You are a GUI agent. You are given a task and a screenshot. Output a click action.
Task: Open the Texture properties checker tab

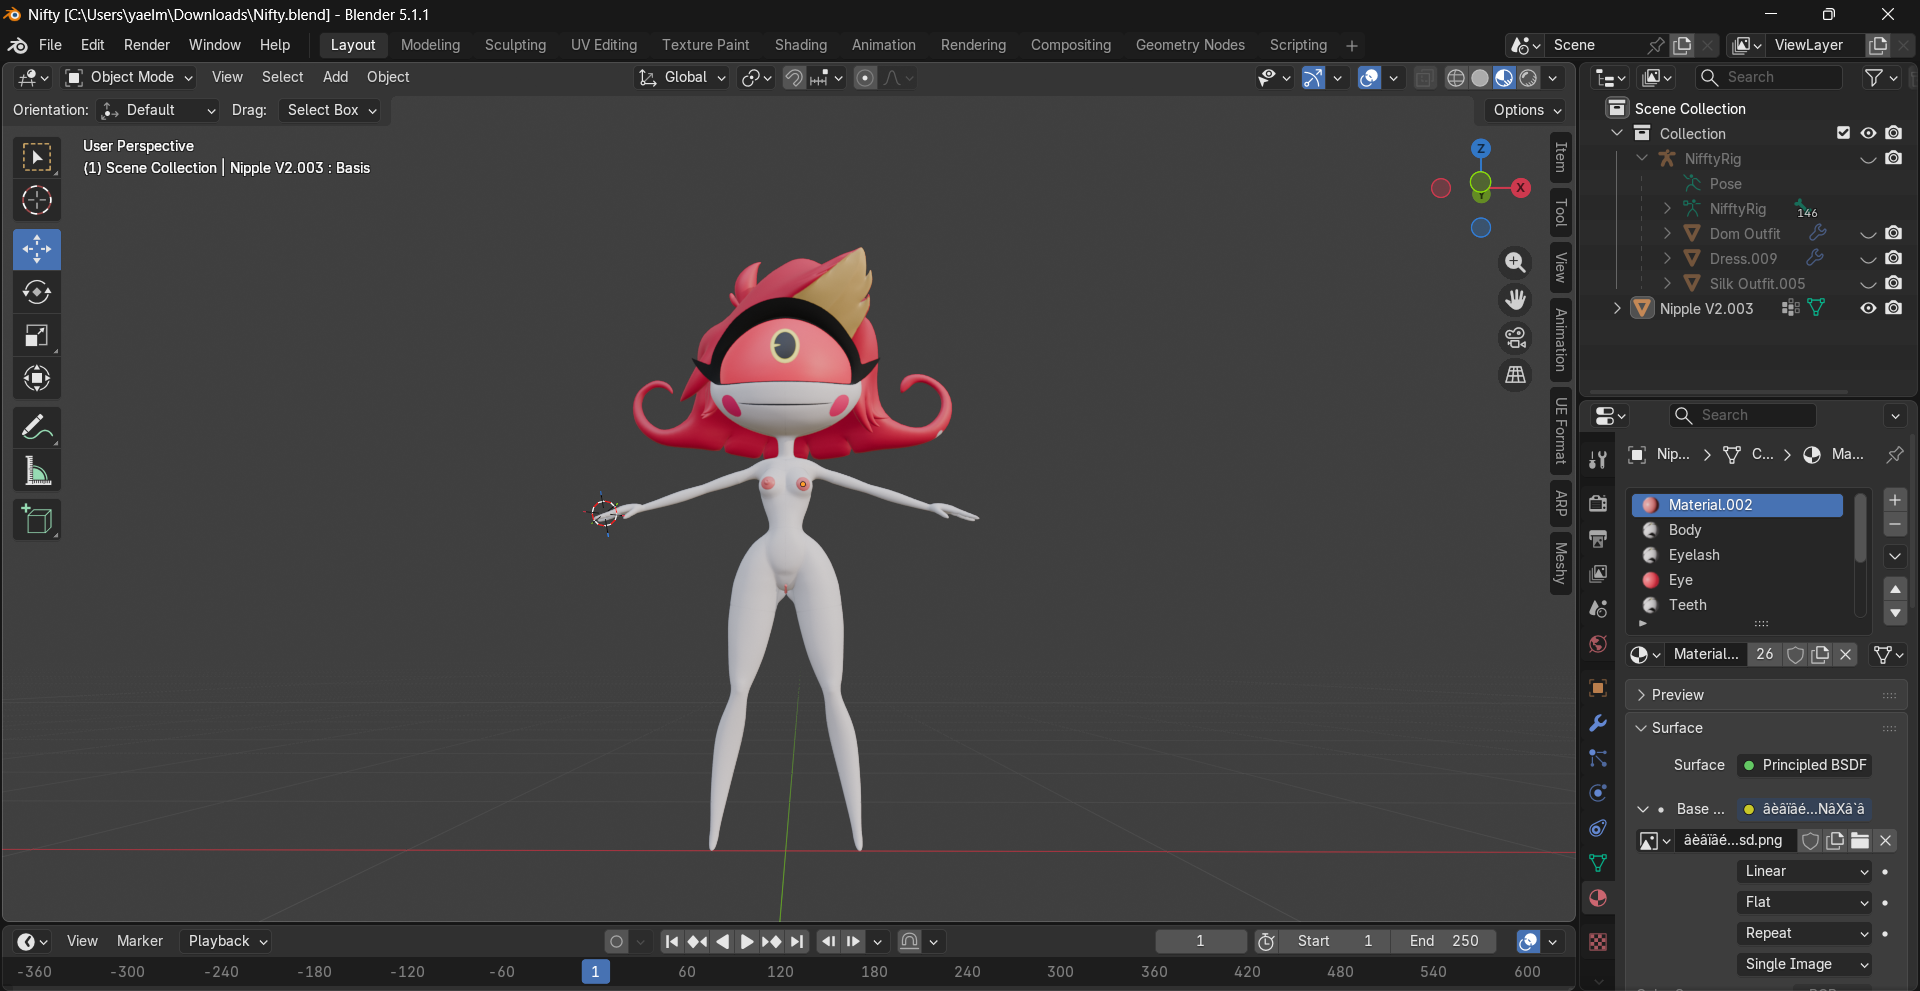(1598, 942)
